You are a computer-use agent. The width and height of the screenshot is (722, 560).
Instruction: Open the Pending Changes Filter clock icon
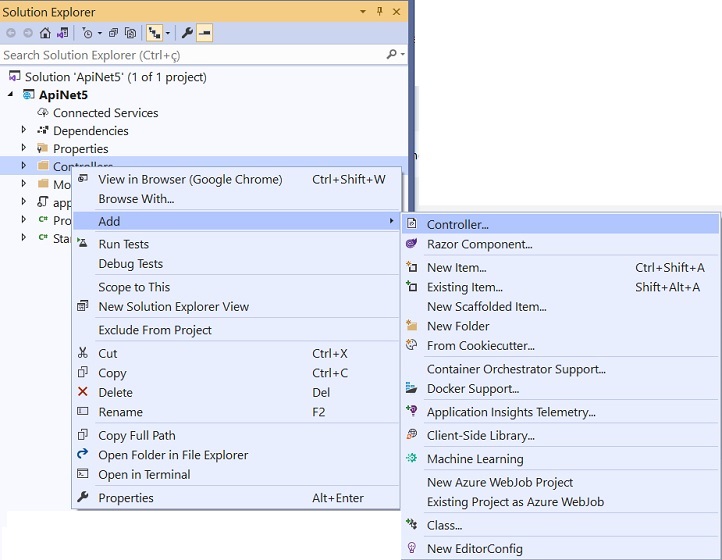pos(87,33)
